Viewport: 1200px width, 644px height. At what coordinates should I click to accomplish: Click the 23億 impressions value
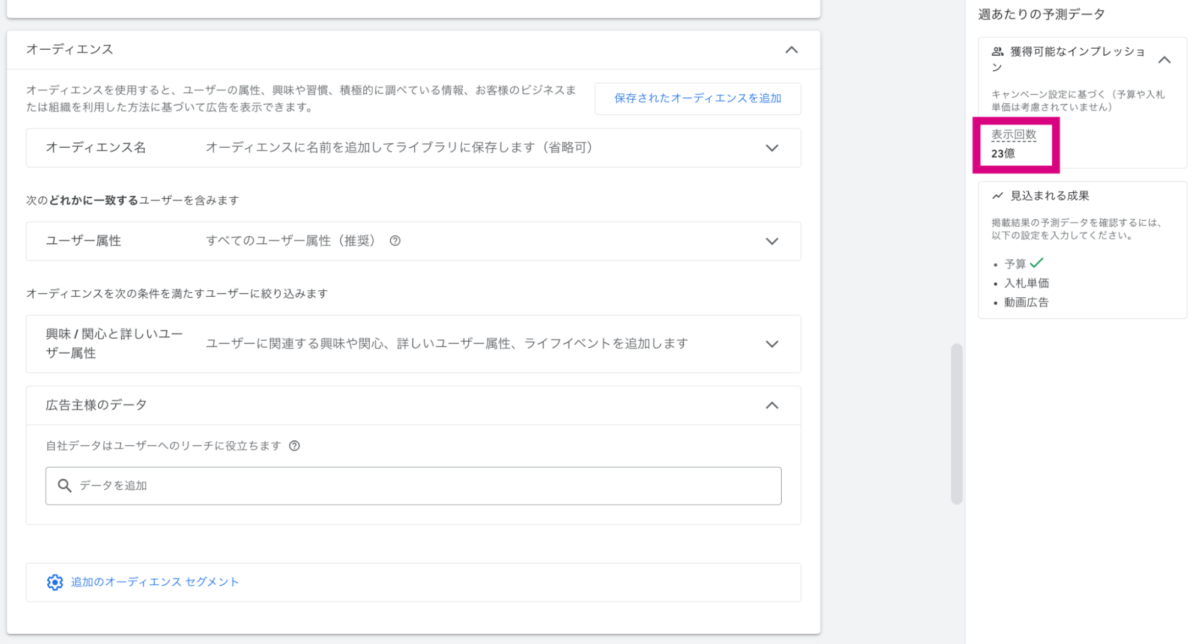[x=1005, y=154]
